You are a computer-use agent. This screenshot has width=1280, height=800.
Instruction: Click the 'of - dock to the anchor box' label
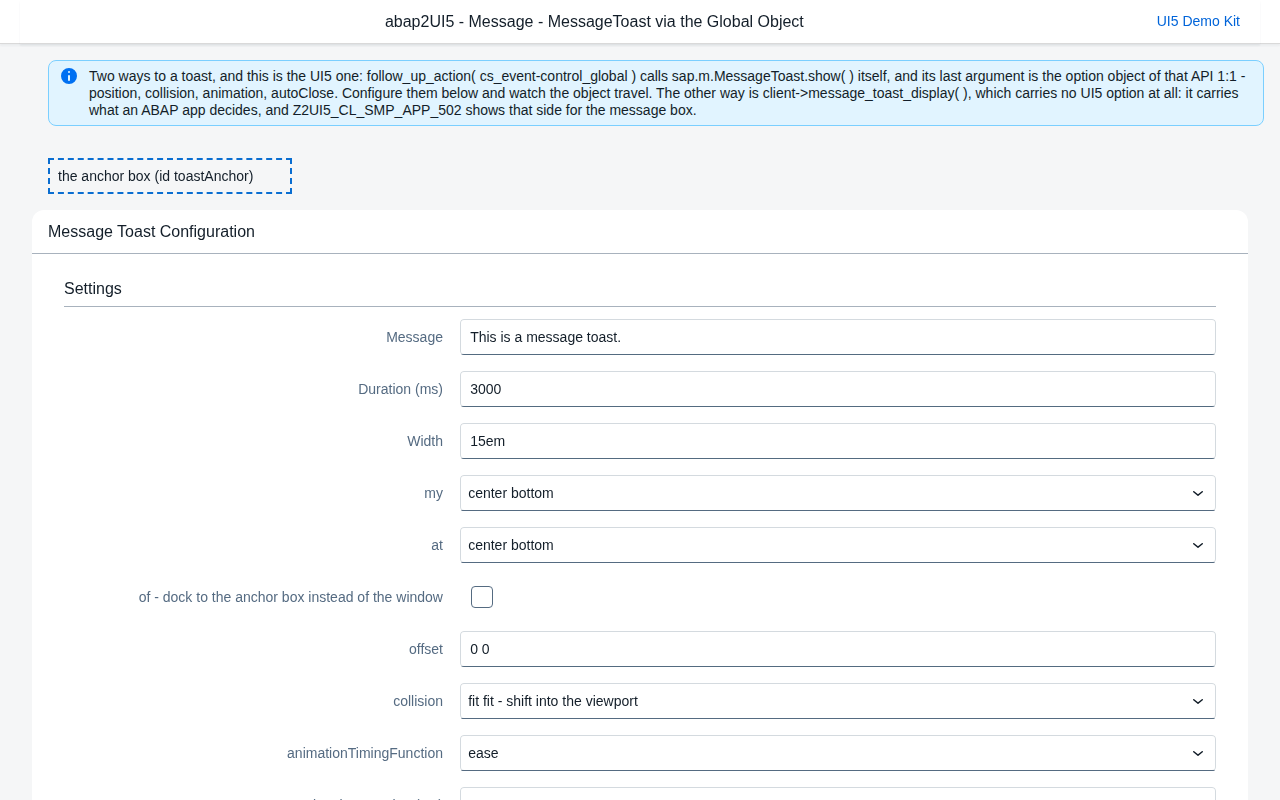(291, 597)
